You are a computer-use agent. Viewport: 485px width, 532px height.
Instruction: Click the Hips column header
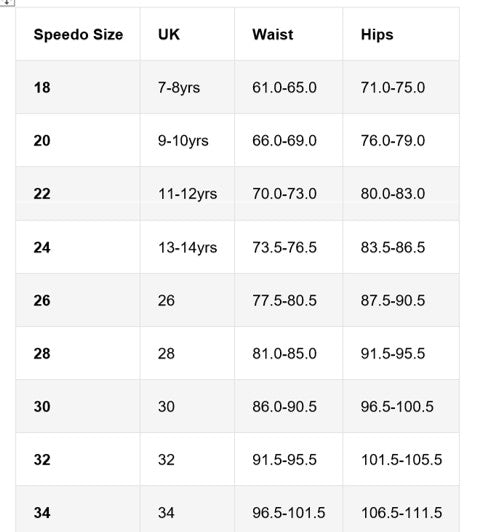click(x=401, y=34)
